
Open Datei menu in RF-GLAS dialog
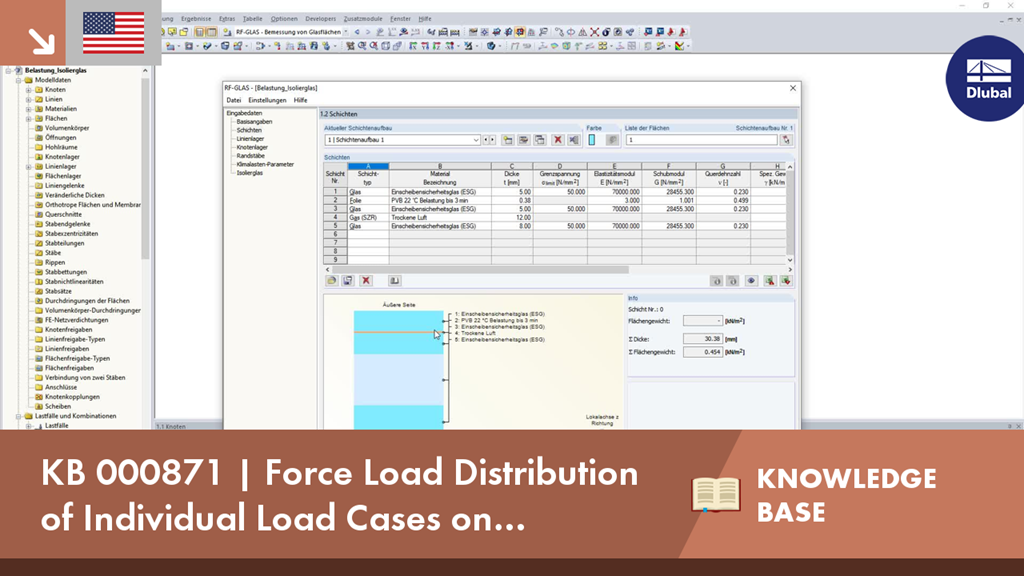coord(234,101)
